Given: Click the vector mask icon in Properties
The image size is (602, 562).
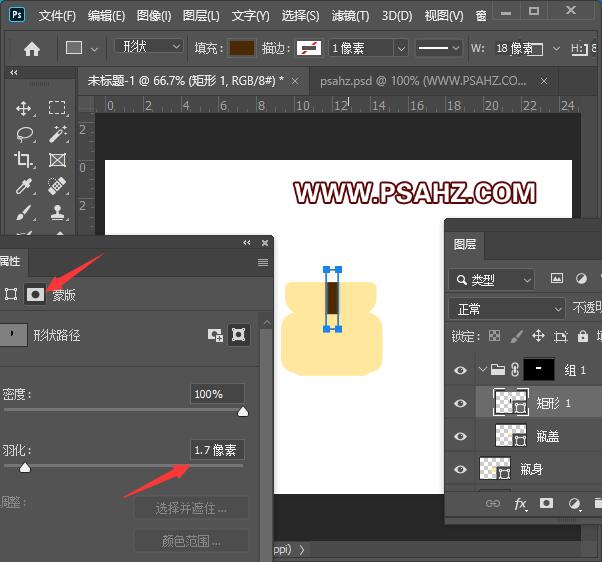Looking at the screenshot, I should [x=238, y=335].
